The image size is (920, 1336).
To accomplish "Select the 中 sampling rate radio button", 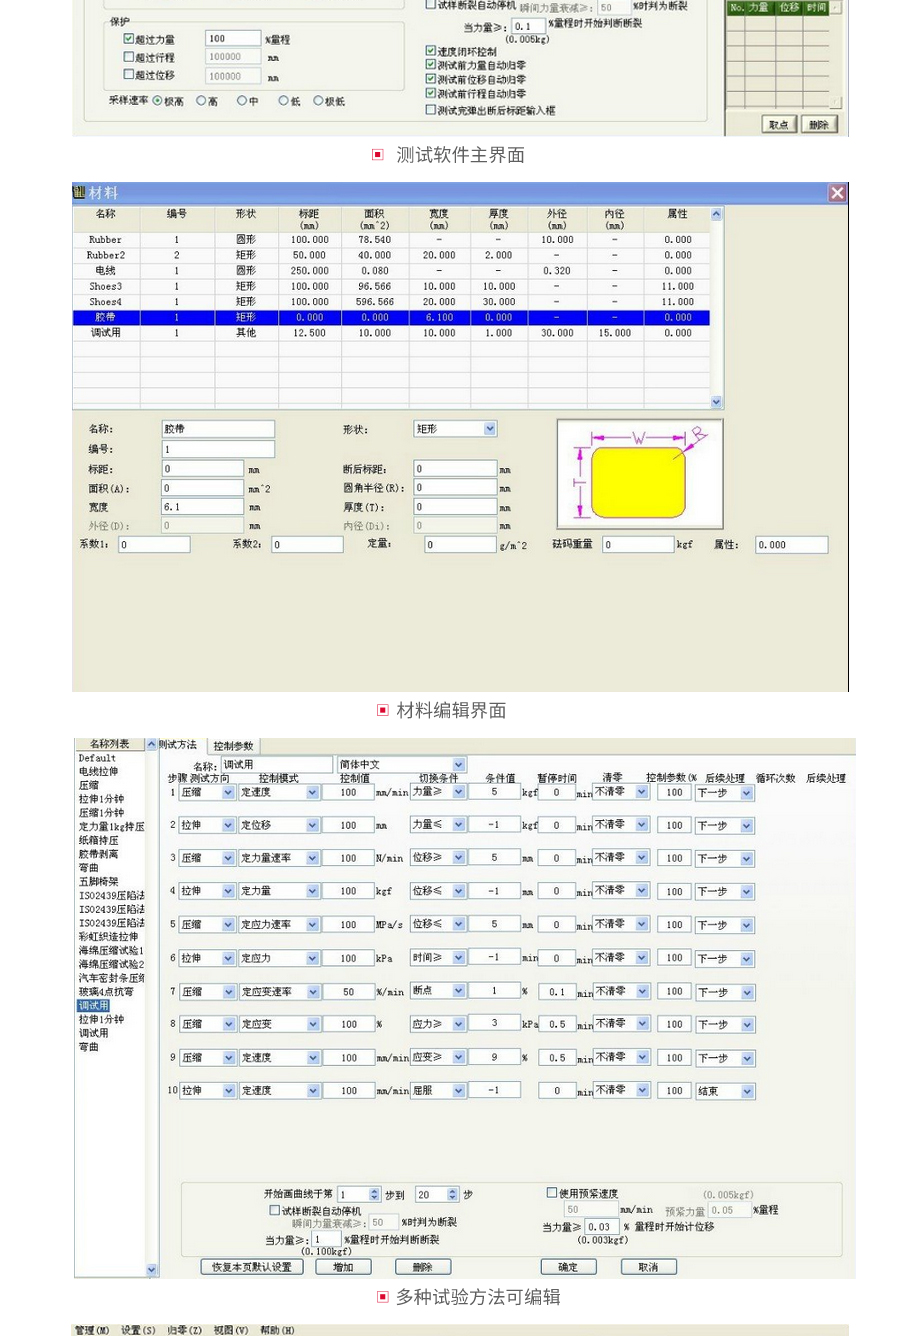I will point(242,101).
